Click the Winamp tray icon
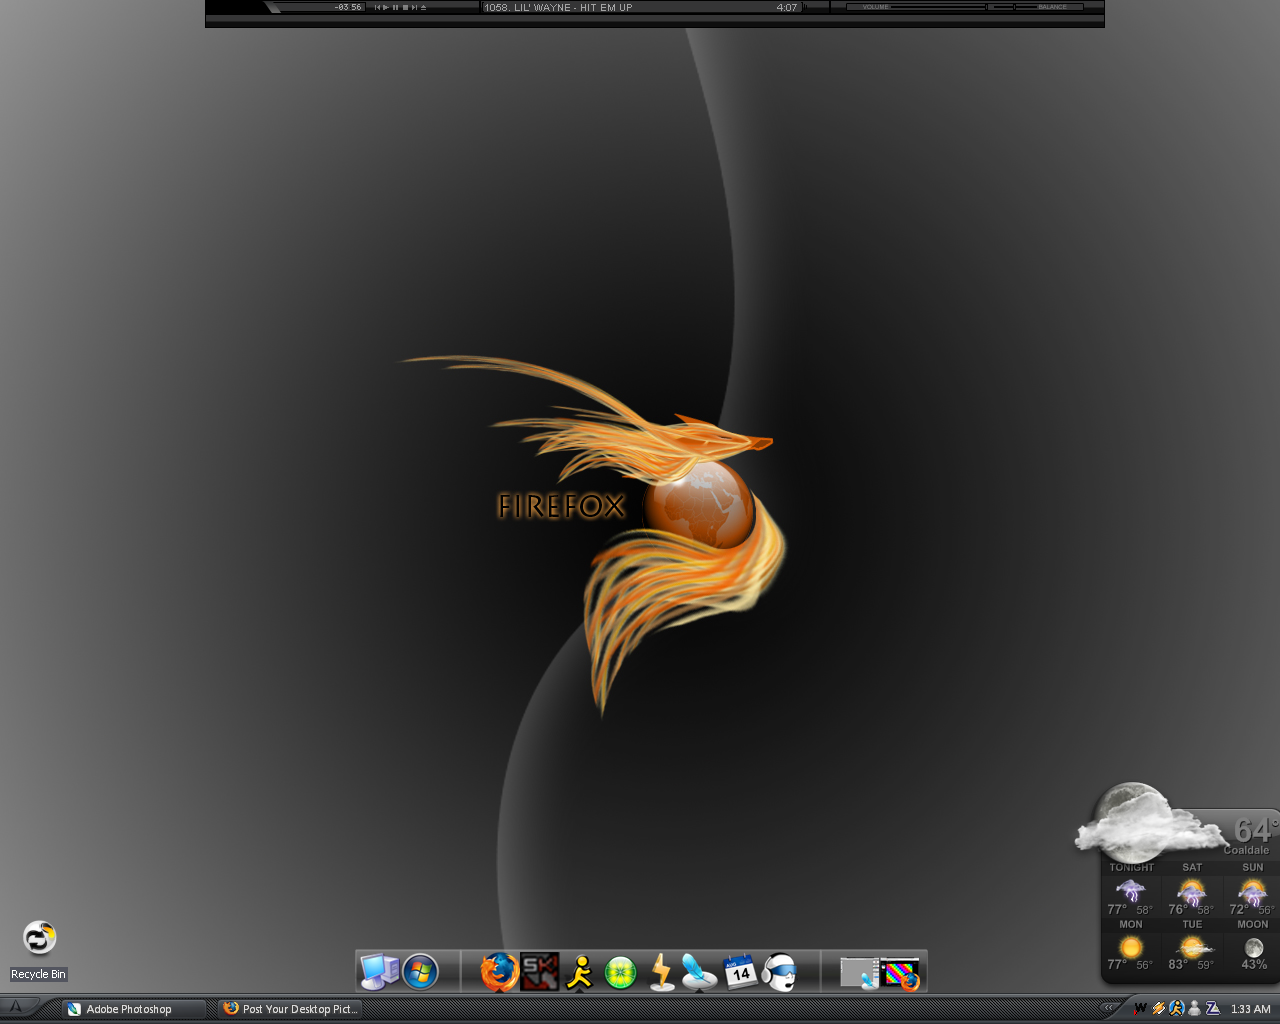Screen dimensions: 1280x1024 coord(1158,1008)
